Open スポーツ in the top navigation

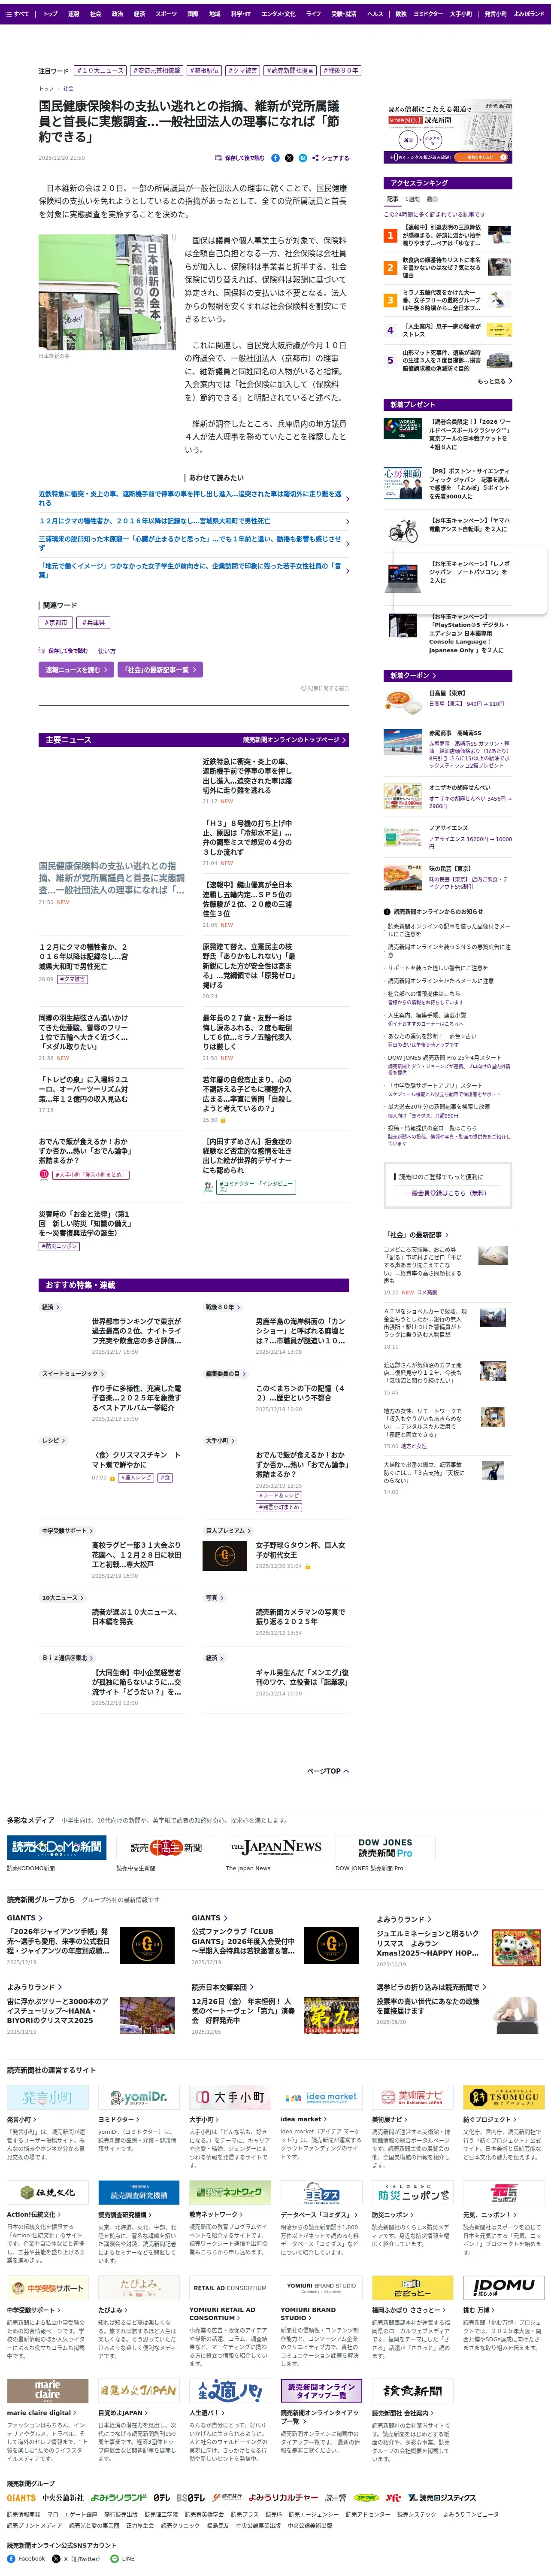click(x=166, y=14)
